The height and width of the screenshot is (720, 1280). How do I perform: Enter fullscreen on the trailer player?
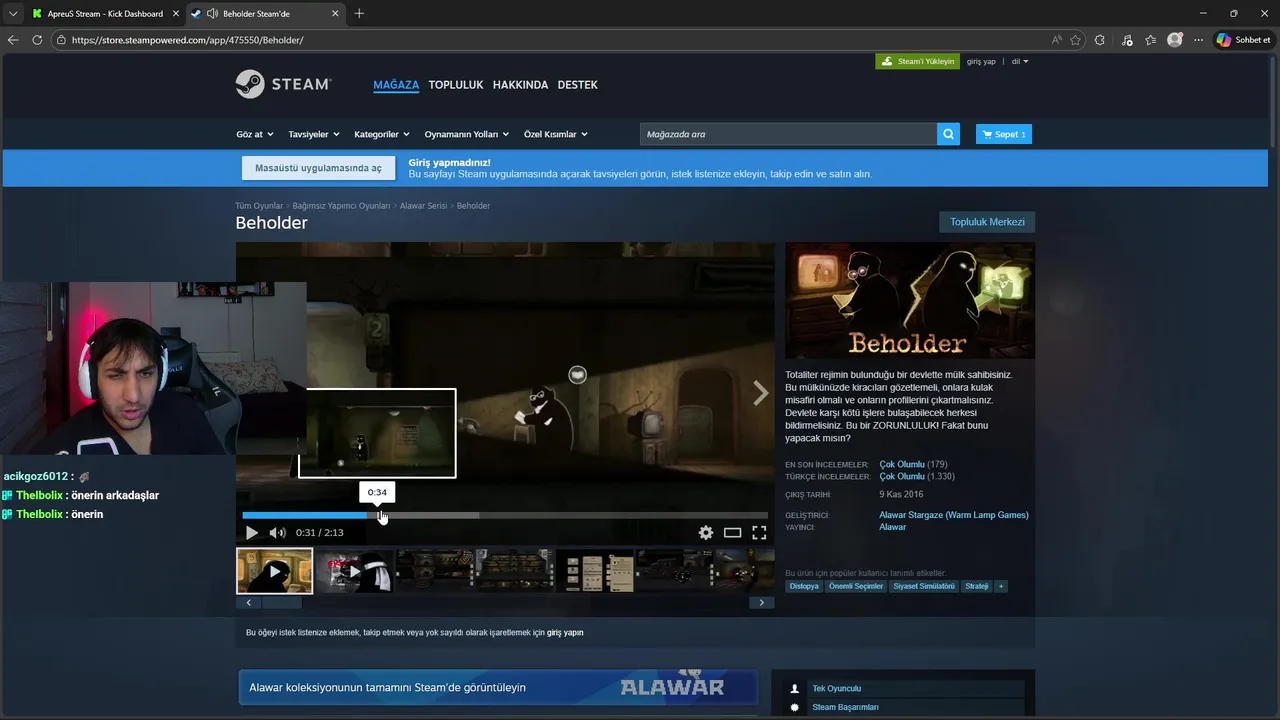point(759,533)
